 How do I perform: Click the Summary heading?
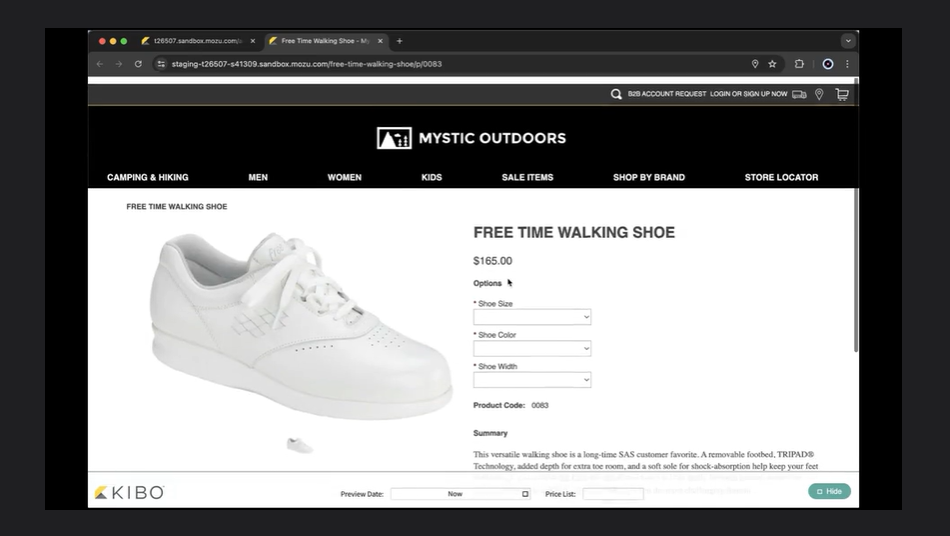pyautogui.click(x=490, y=433)
